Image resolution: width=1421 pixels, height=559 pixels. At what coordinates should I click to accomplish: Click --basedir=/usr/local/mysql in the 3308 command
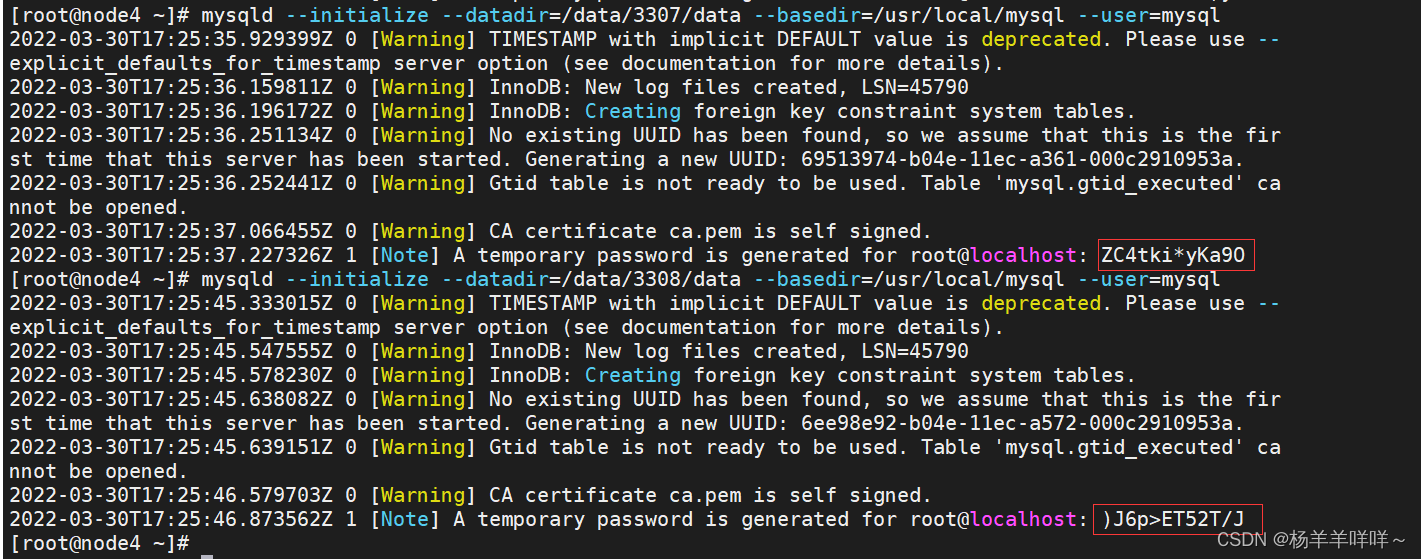(909, 280)
